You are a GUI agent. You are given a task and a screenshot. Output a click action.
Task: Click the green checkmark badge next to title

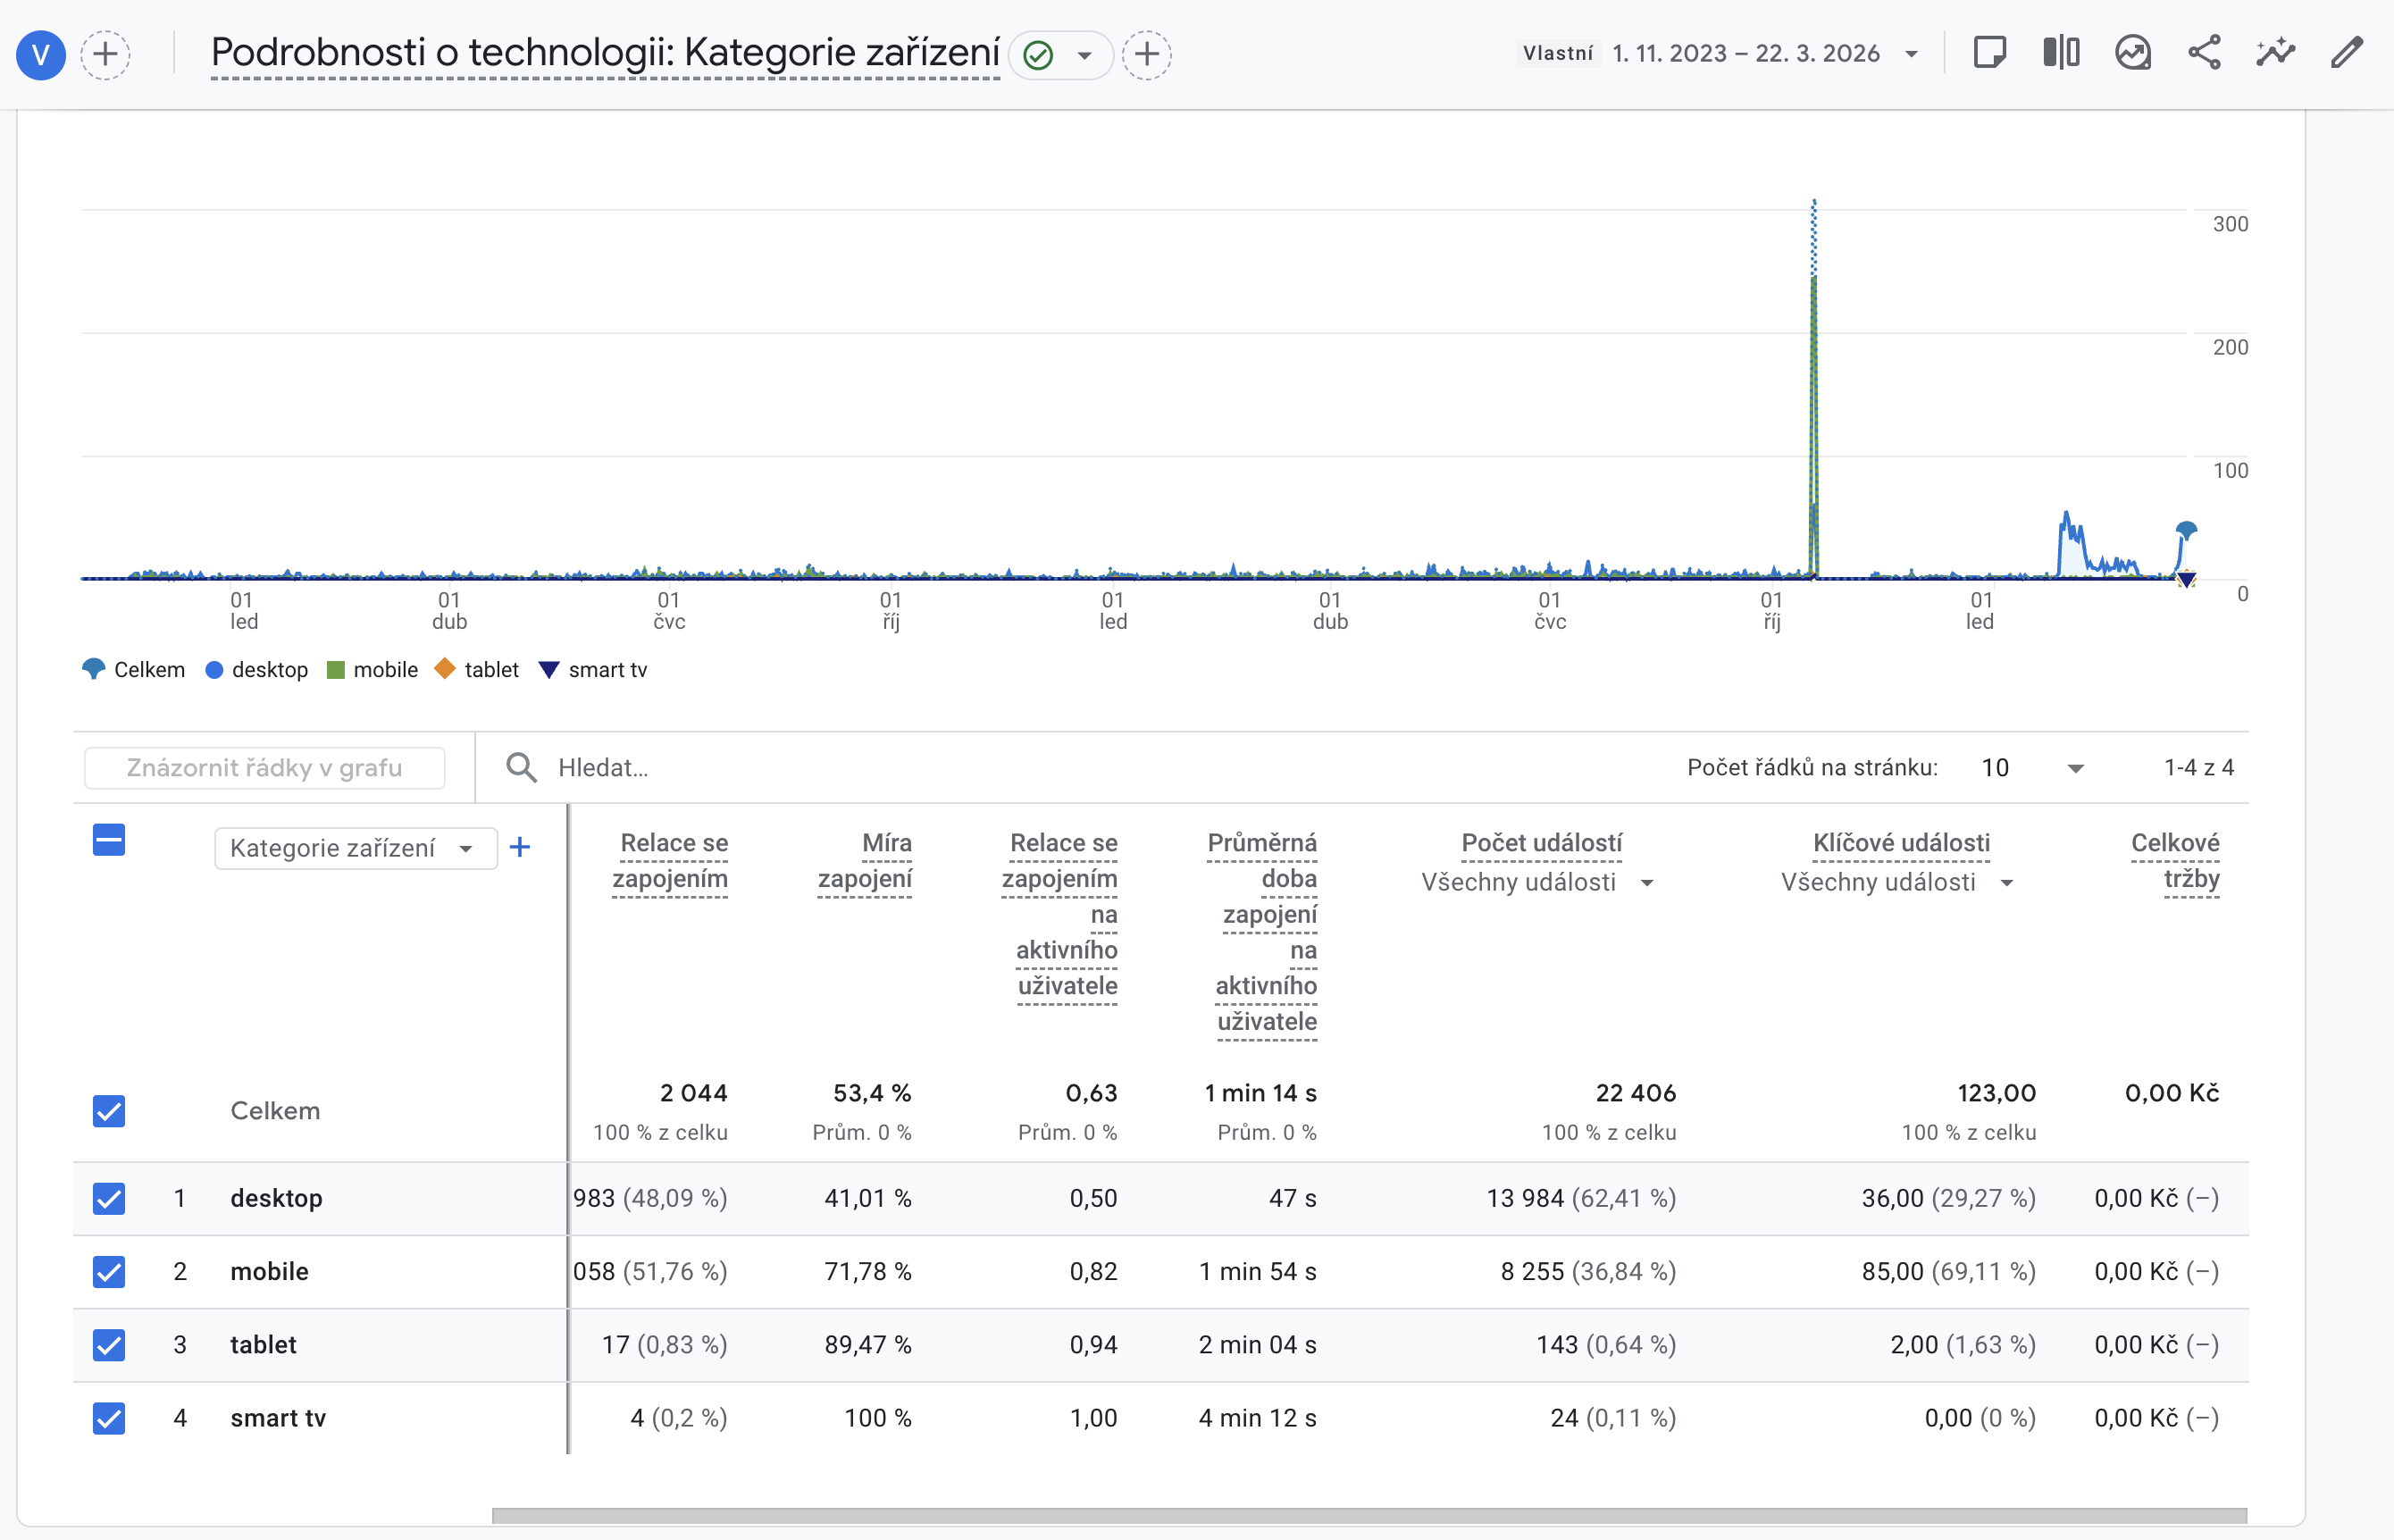coord(1036,55)
